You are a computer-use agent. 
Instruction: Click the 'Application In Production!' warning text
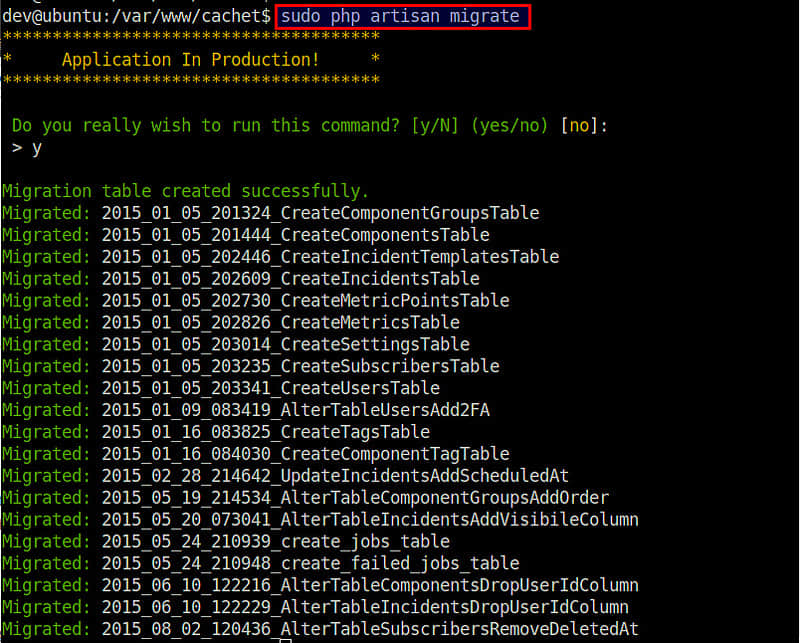pos(190,60)
